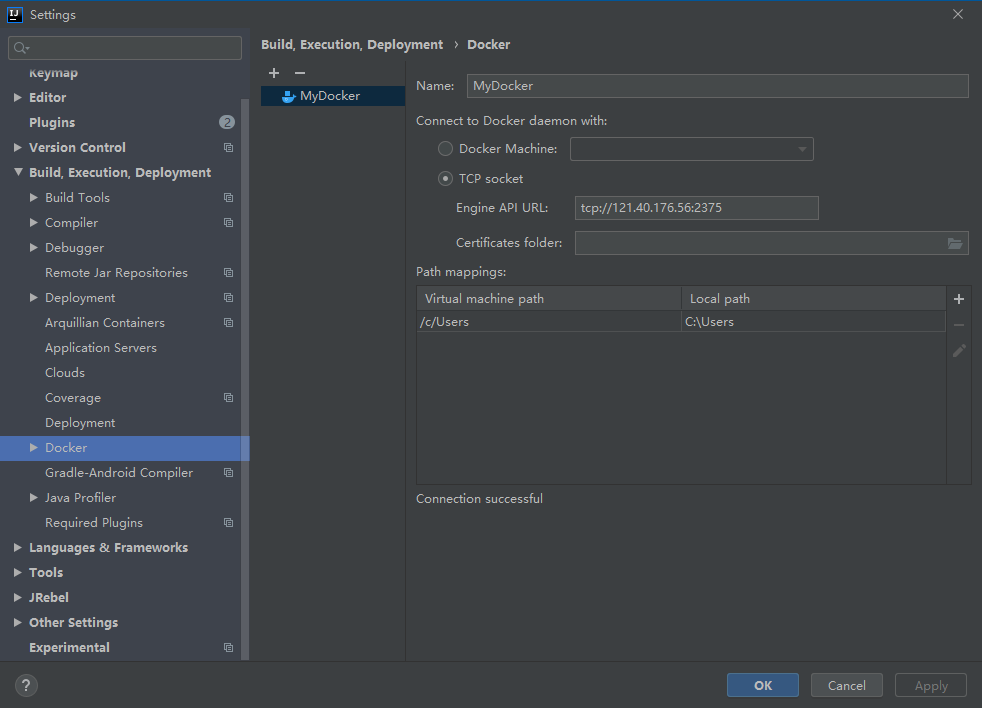Expand Languages & Frameworks section
The height and width of the screenshot is (708, 982).
click(18, 548)
